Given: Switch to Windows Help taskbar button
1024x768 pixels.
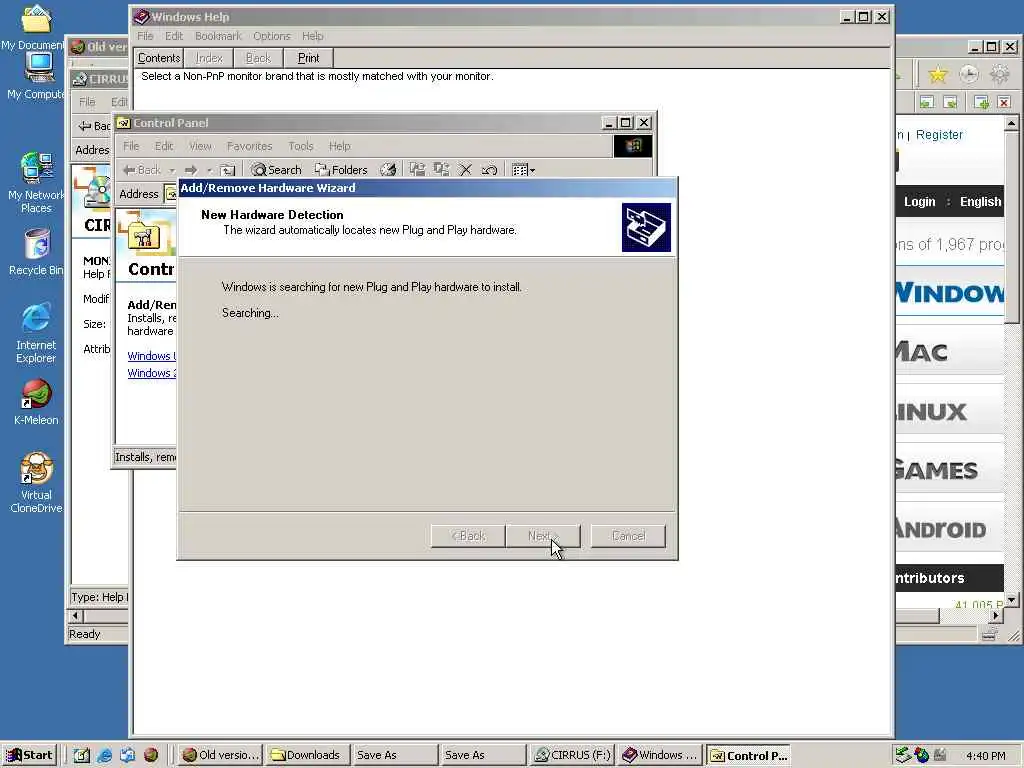Looking at the screenshot, I should point(660,755).
